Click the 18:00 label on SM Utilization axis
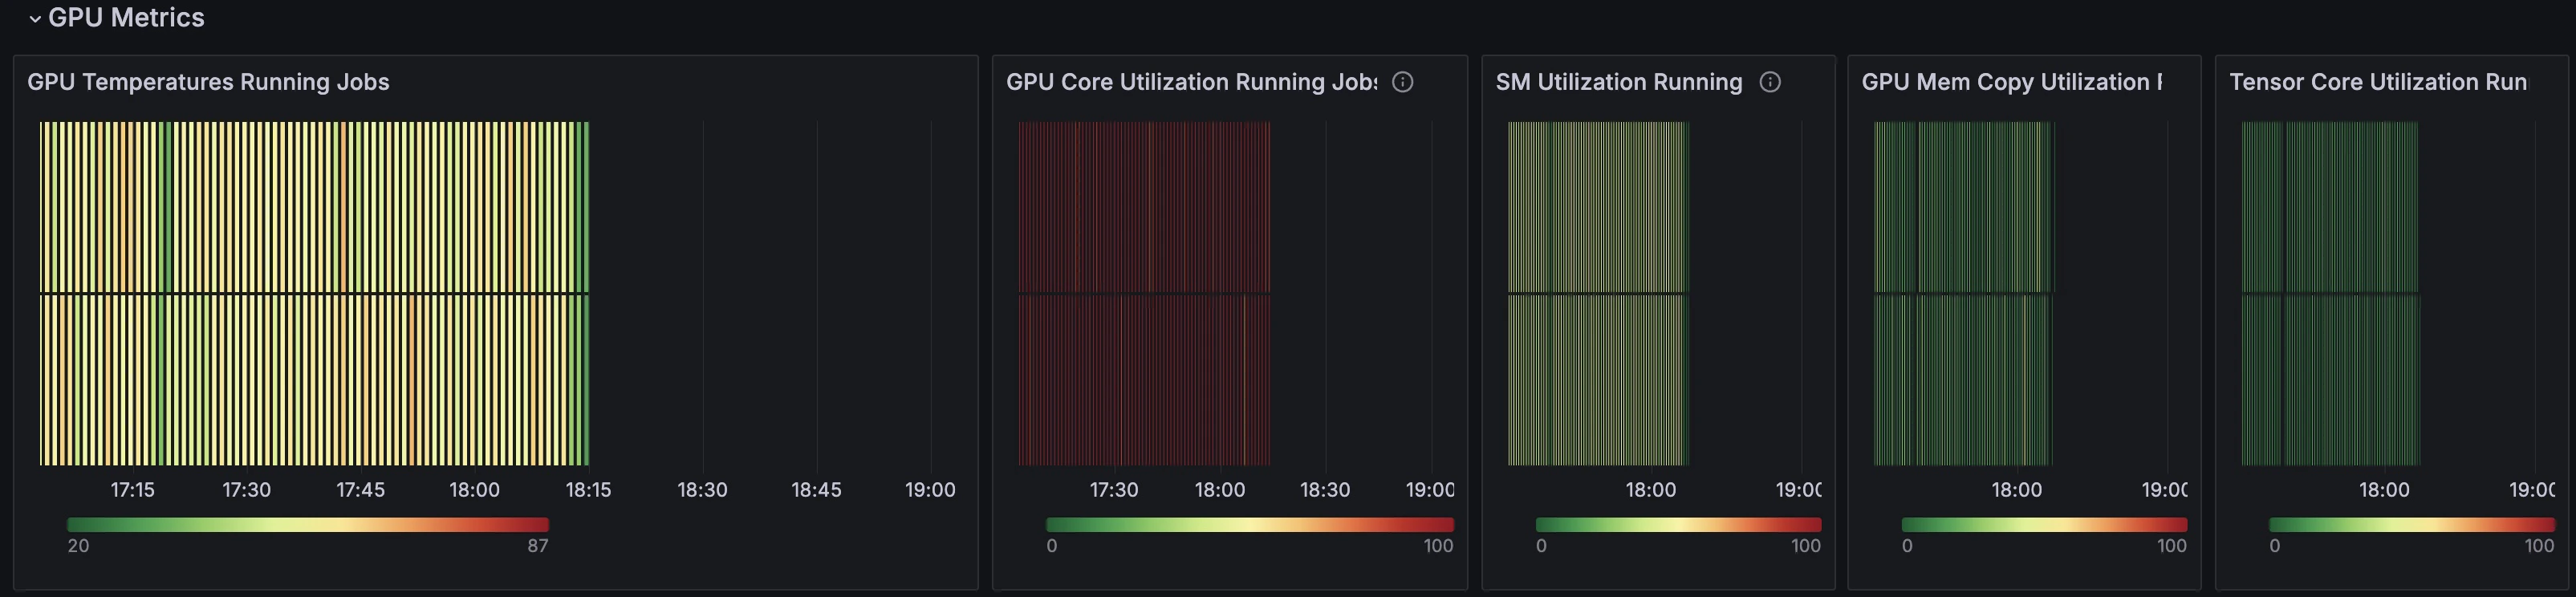 click(x=1650, y=490)
